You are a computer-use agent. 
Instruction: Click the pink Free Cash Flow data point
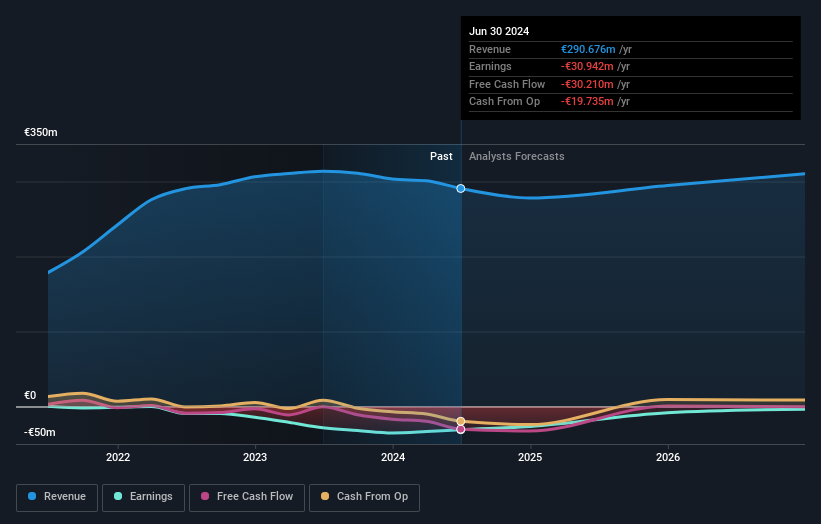tap(461, 429)
